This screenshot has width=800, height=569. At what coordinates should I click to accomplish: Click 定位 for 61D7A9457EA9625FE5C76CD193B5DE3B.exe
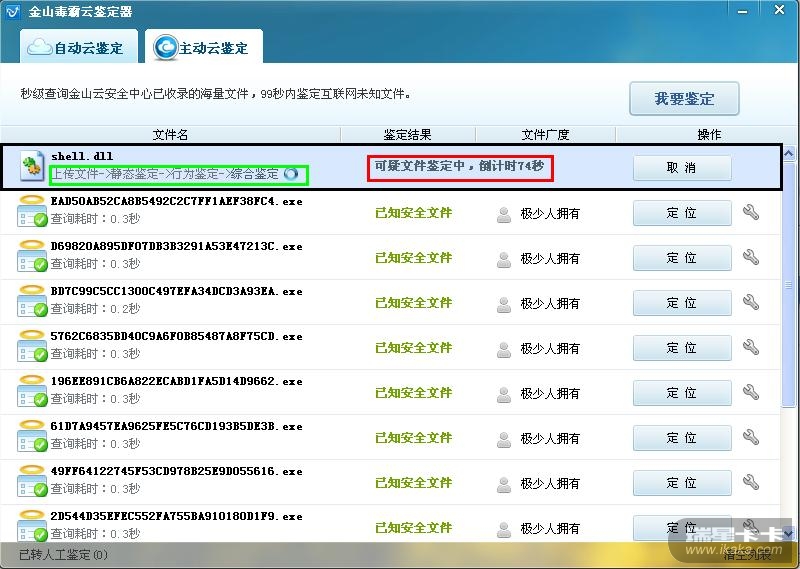click(x=682, y=437)
